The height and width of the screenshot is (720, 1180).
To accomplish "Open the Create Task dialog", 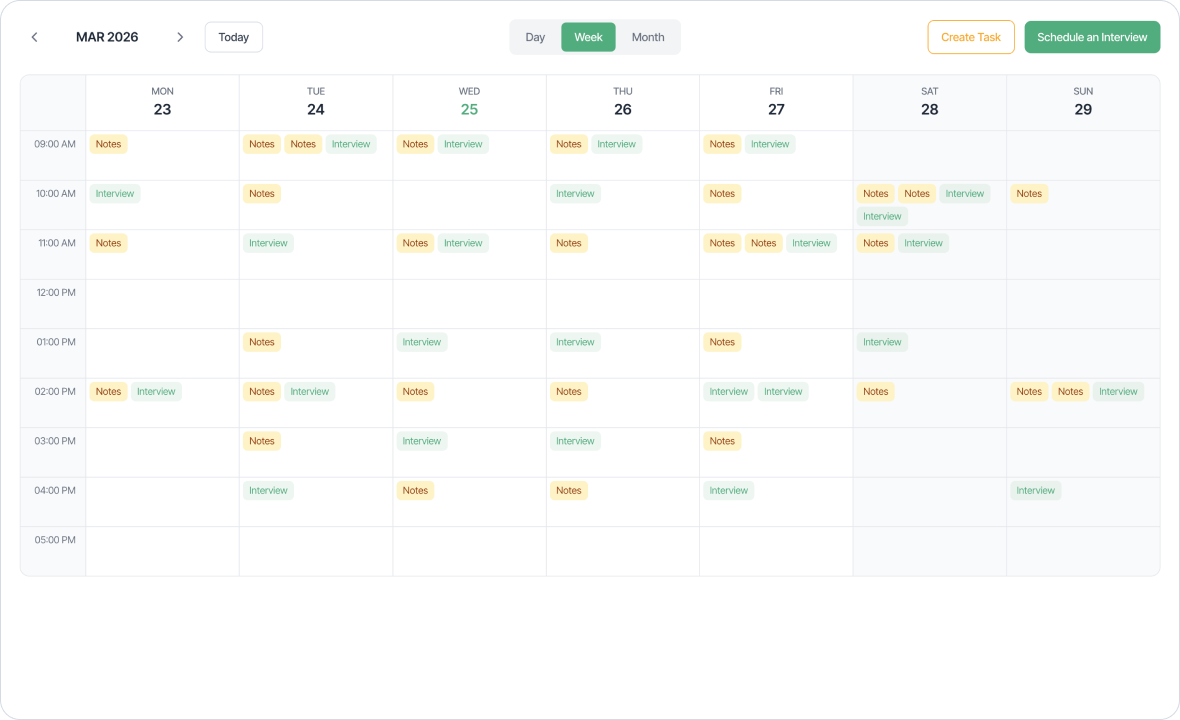I will [970, 36].
